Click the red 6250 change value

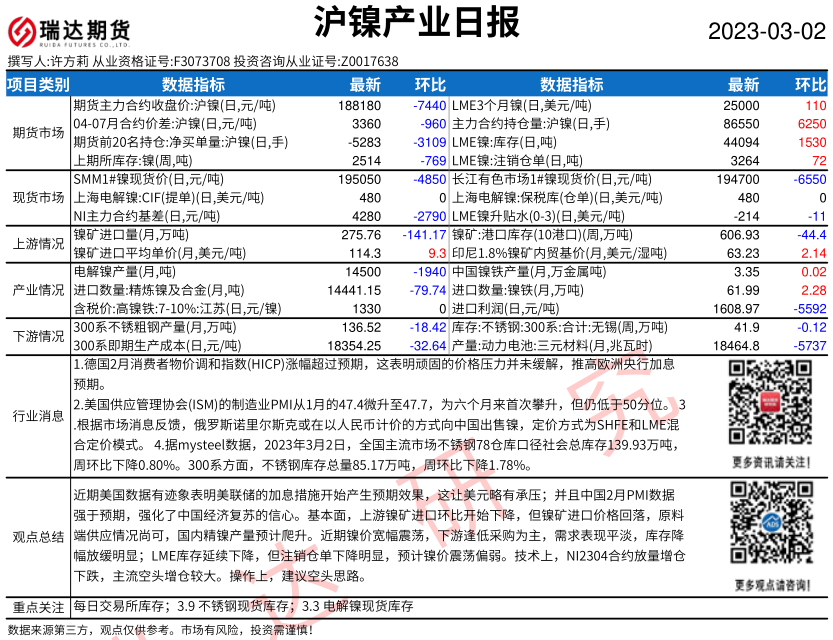[810, 123]
